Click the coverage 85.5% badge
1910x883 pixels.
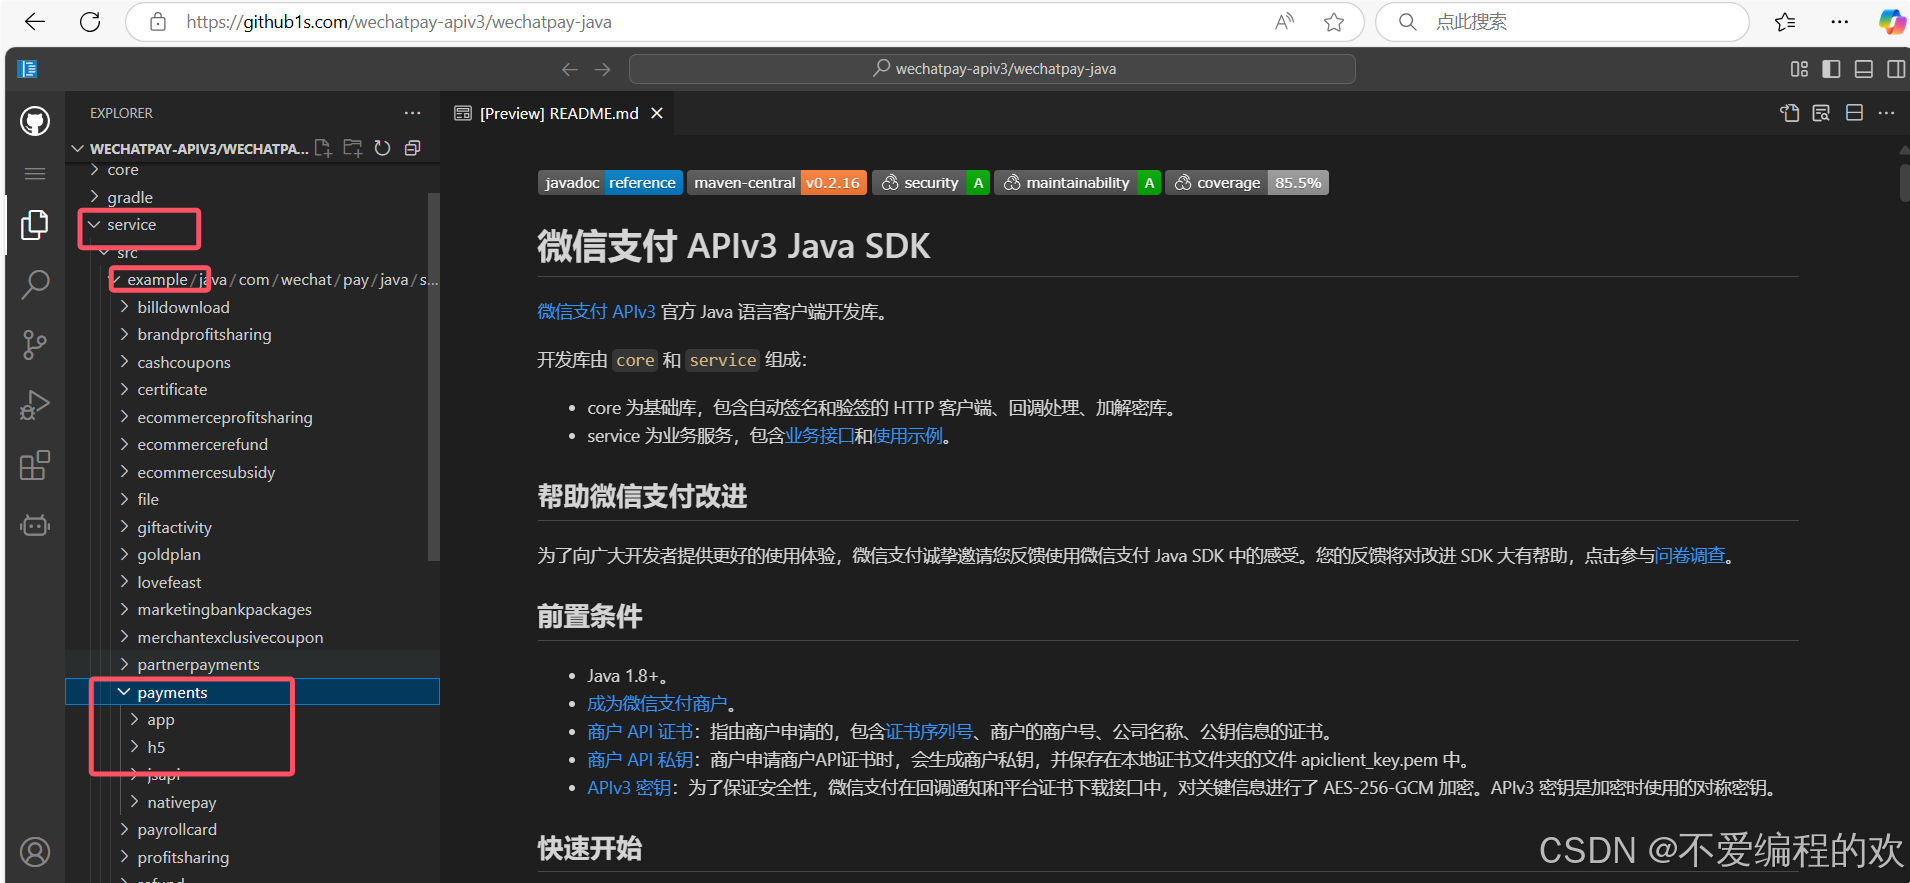[1247, 183]
